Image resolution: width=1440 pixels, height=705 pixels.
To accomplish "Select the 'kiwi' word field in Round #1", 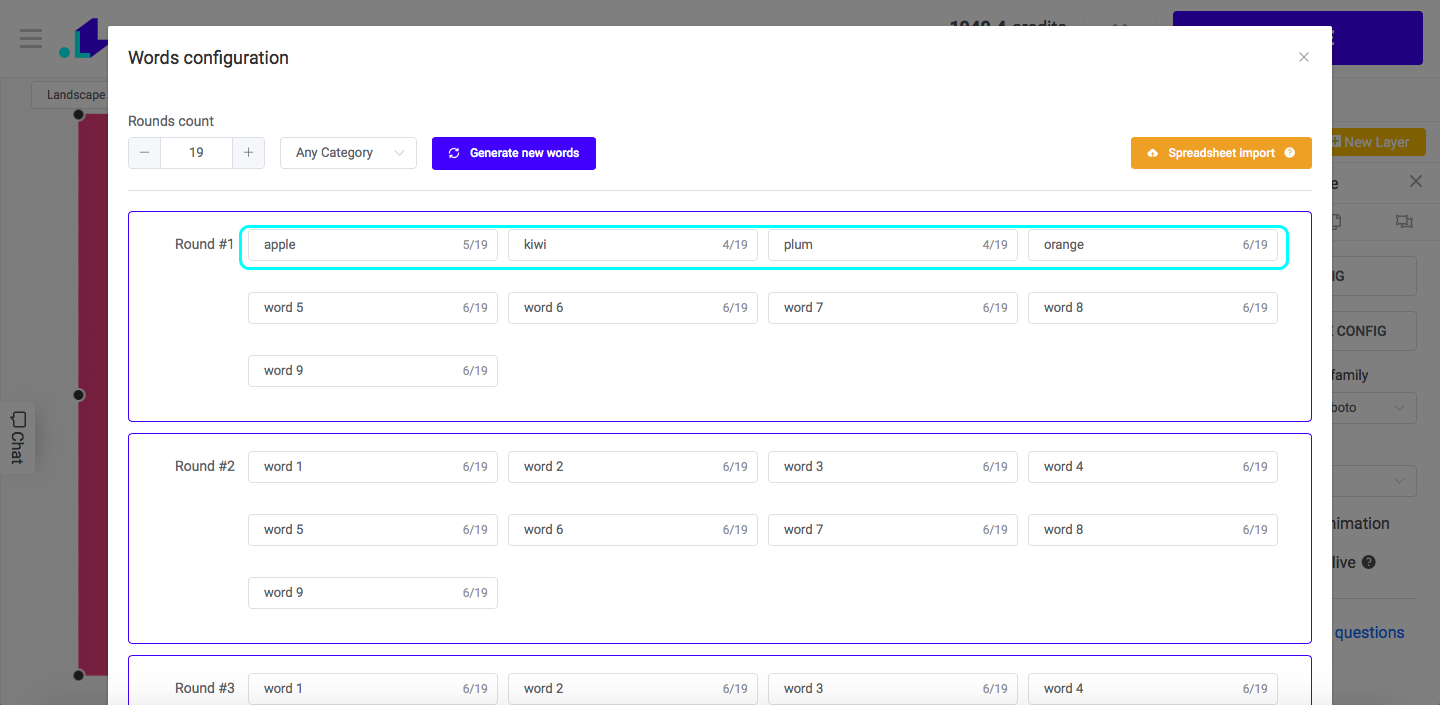I will coord(633,245).
